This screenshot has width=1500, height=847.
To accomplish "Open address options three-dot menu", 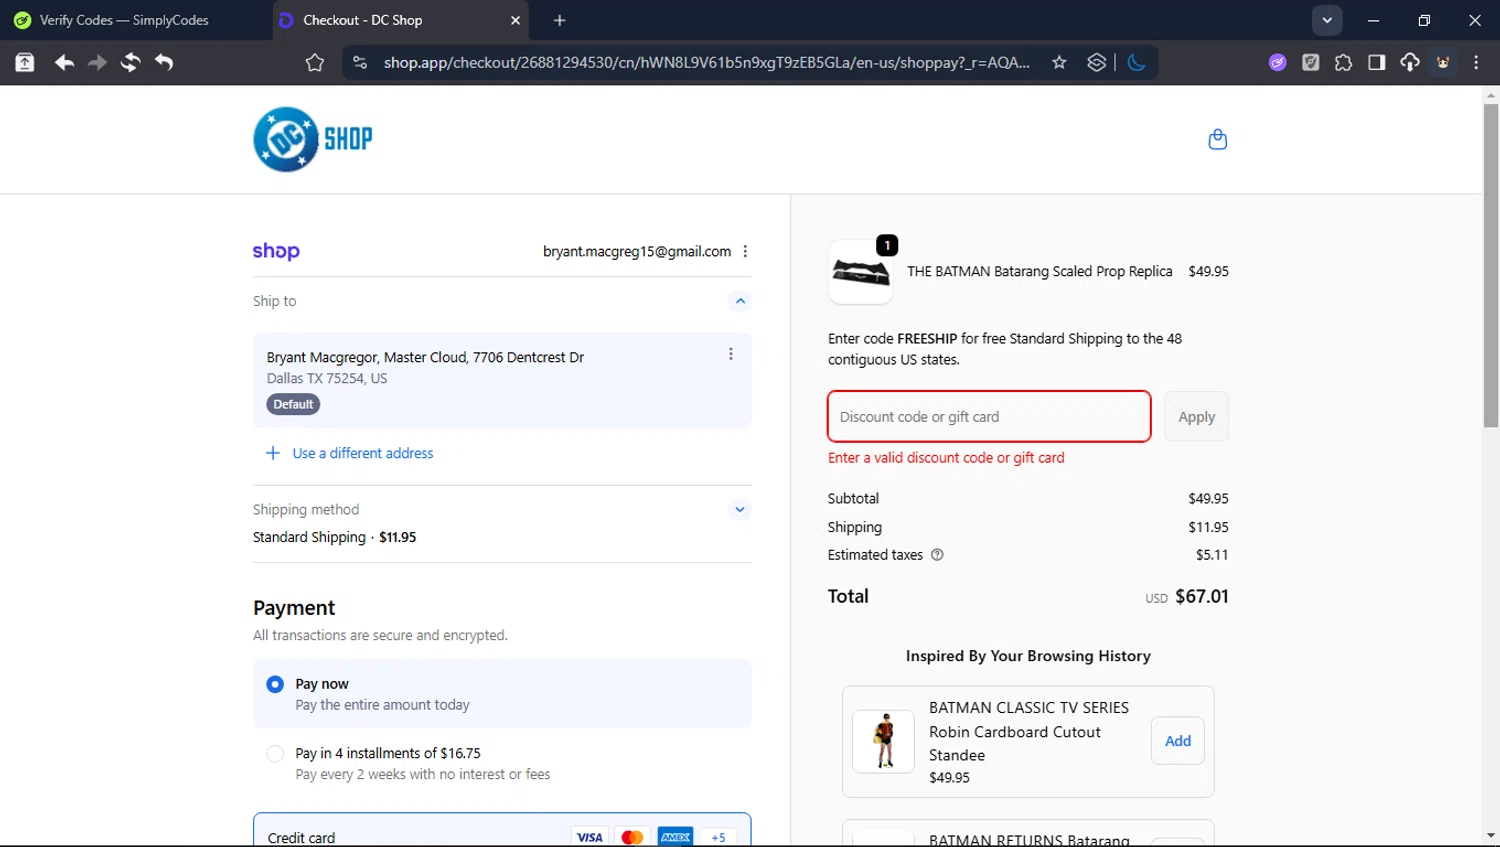I will click(x=731, y=354).
